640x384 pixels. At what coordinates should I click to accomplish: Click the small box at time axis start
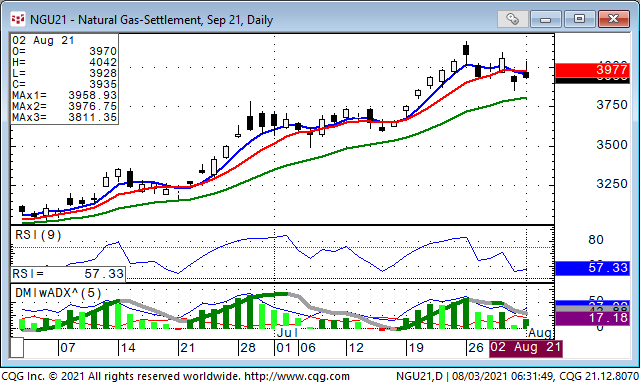click(x=17, y=348)
